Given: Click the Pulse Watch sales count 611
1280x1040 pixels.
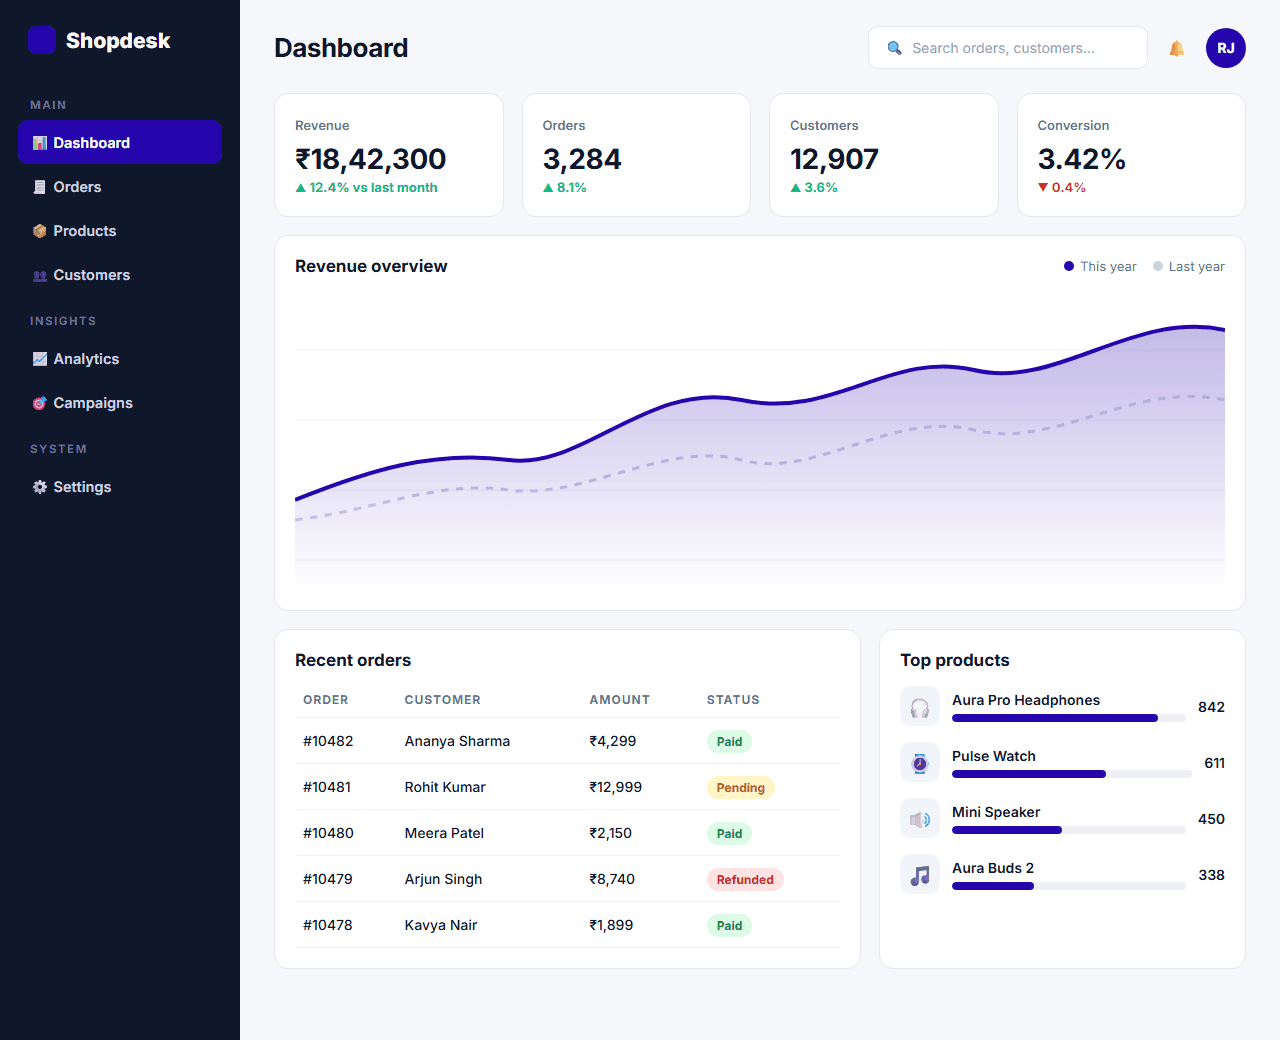Looking at the screenshot, I should pyautogui.click(x=1214, y=763).
